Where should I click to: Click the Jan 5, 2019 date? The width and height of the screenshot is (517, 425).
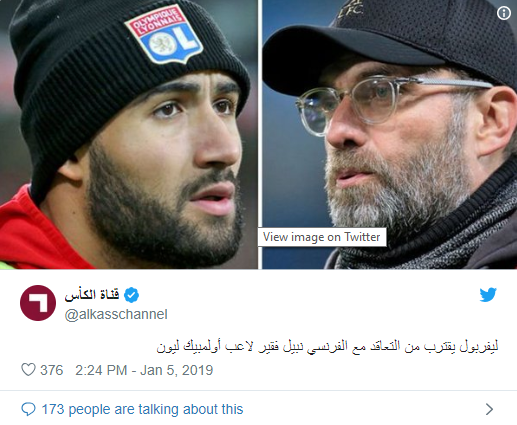pyautogui.click(x=177, y=370)
